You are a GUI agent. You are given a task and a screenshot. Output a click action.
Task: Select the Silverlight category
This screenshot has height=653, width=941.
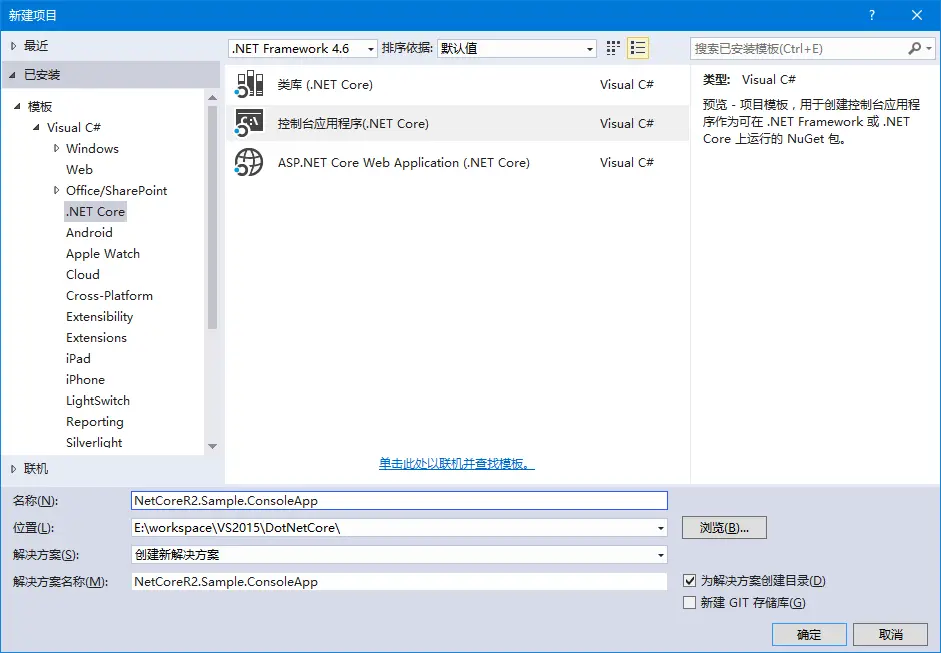pos(94,442)
